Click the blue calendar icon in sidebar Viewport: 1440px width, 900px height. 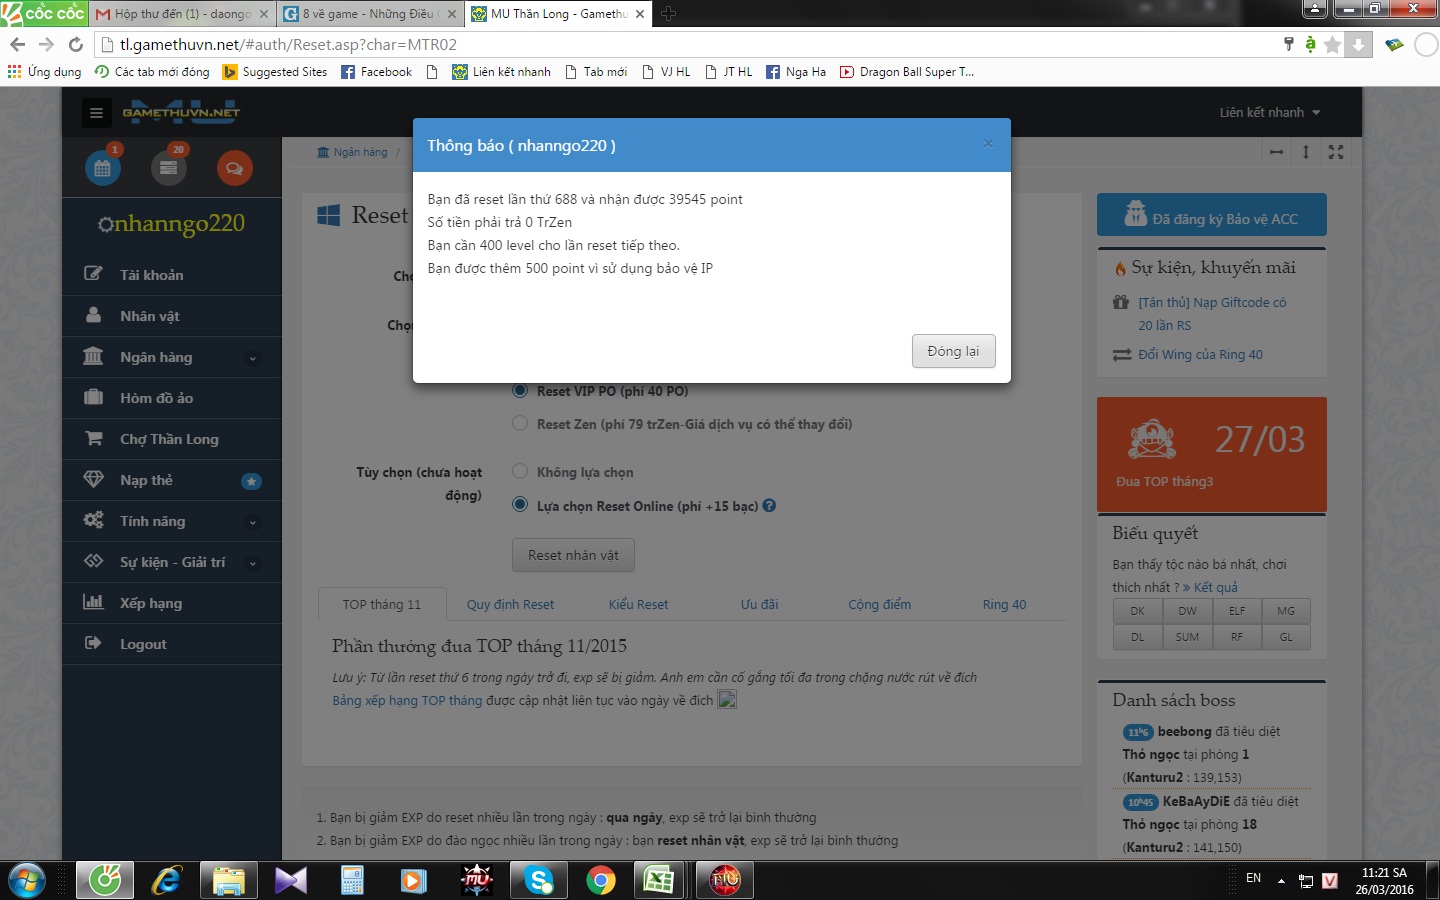tap(102, 168)
